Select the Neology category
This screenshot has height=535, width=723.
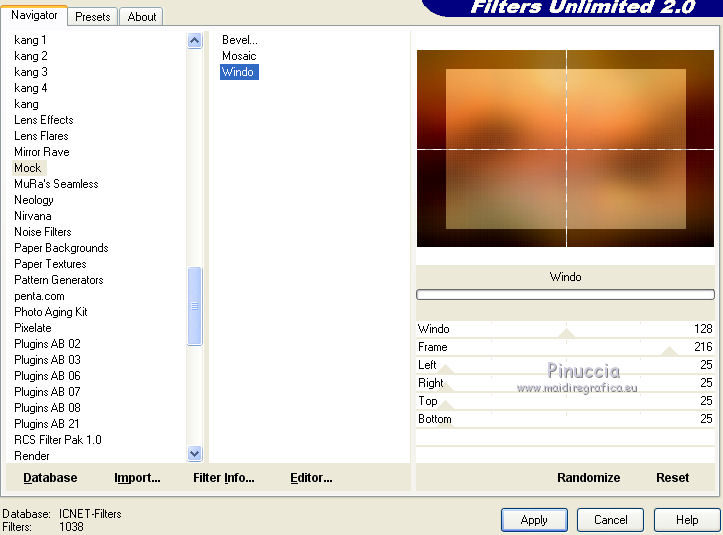[34, 200]
